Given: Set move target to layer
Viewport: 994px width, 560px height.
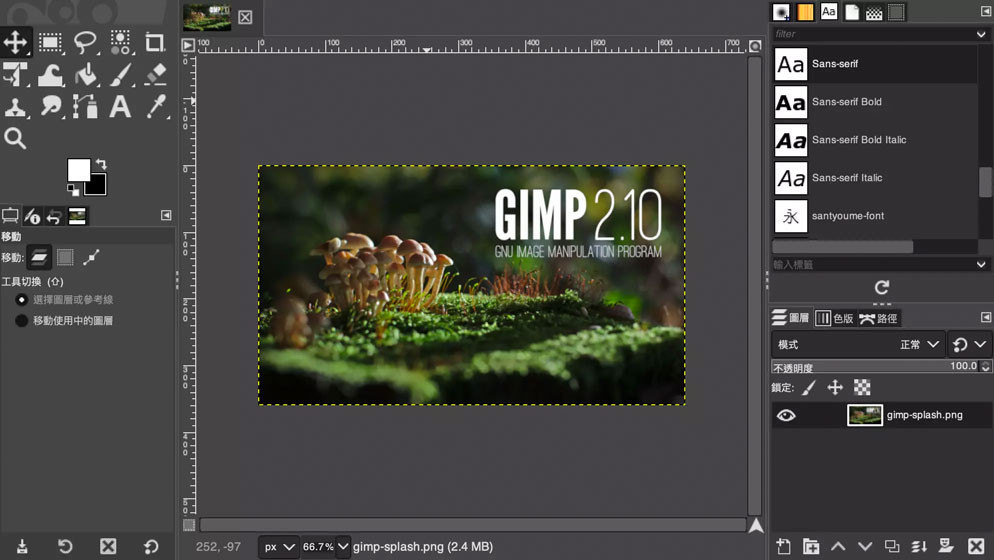Looking at the screenshot, I should pos(39,257).
